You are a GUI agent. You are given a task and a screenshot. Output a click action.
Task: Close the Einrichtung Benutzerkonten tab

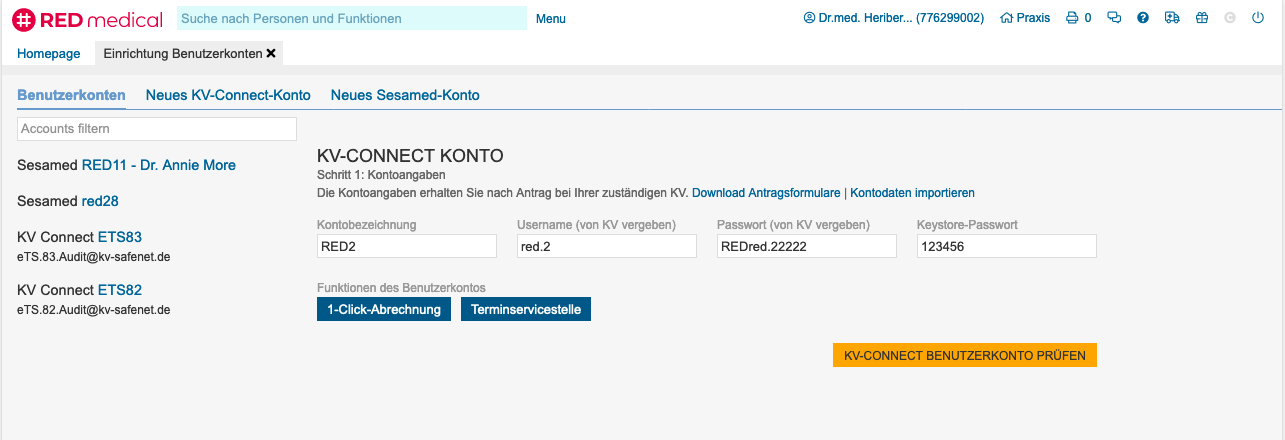pyautogui.click(x=271, y=53)
